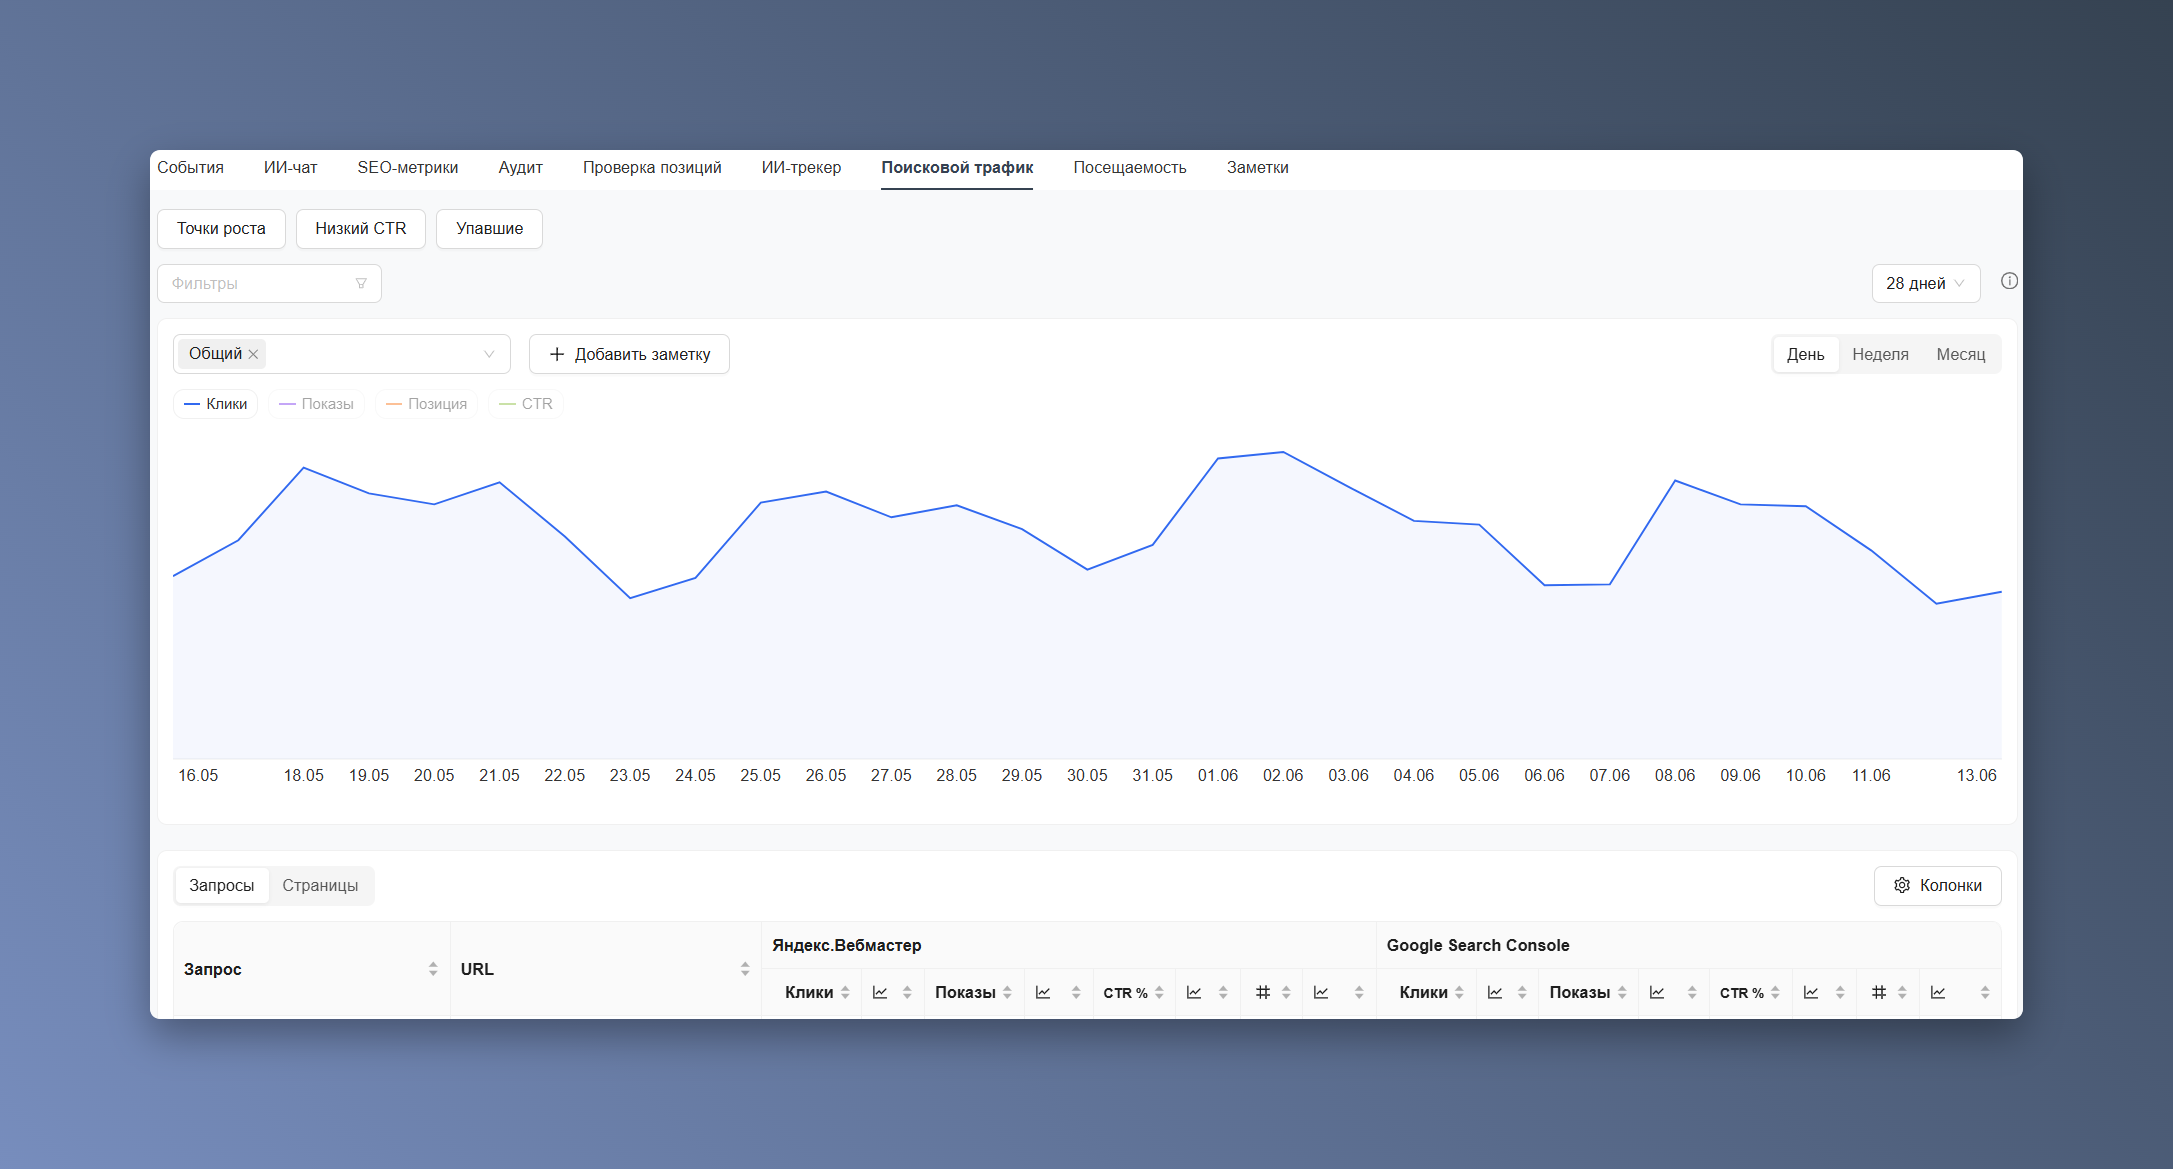Click the Упавшие button

tap(489, 228)
